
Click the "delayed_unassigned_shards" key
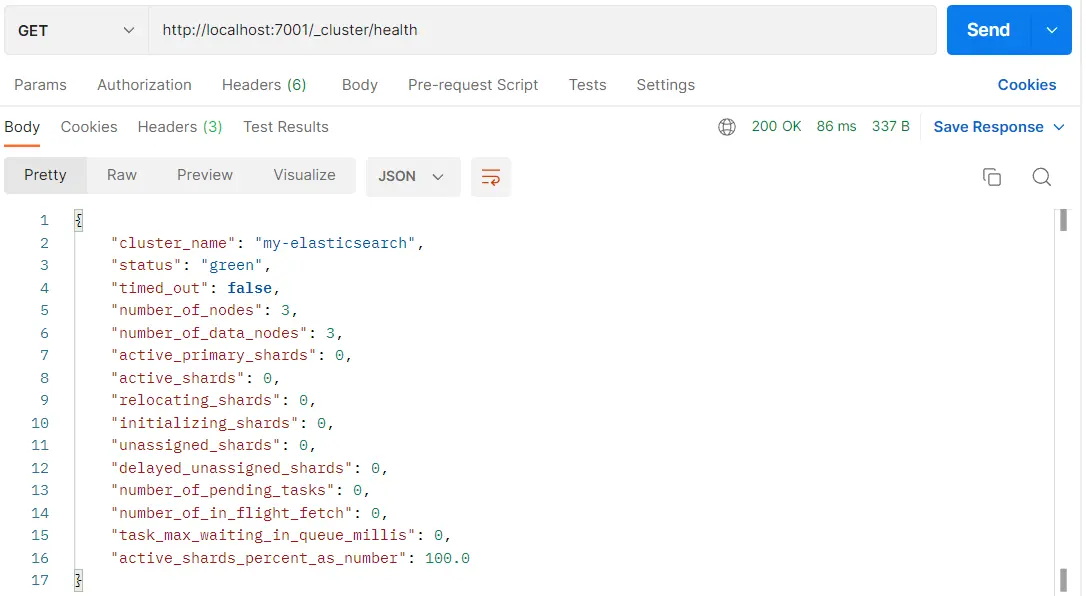[x=232, y=468]
